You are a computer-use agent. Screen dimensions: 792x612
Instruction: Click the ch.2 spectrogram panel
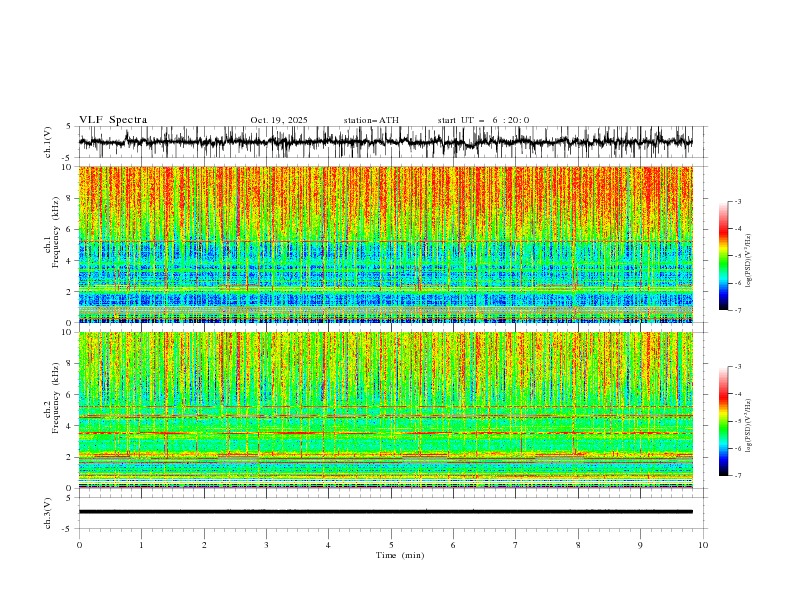click(385, 410)
